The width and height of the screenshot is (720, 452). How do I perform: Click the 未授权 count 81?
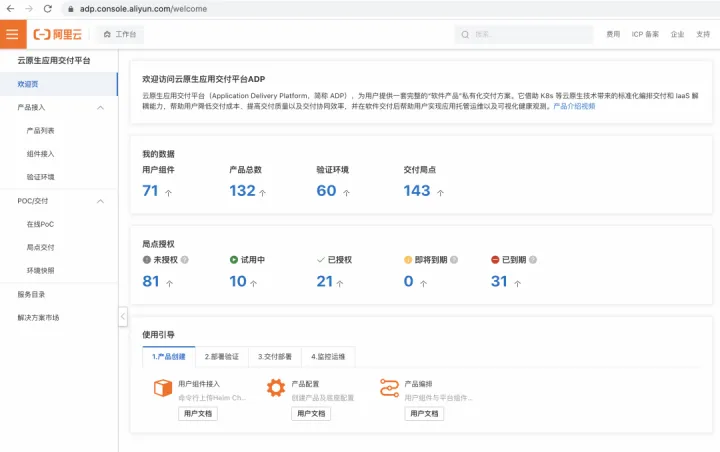151,281
